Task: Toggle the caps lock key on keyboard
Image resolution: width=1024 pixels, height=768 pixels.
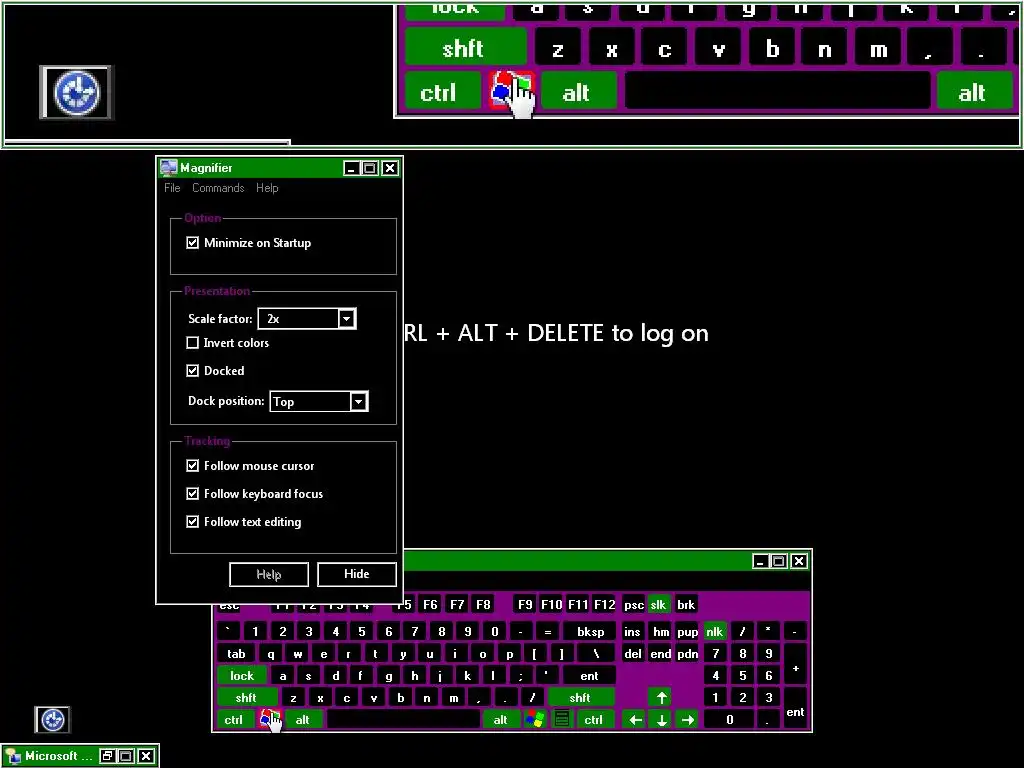Action: point(242,675)
